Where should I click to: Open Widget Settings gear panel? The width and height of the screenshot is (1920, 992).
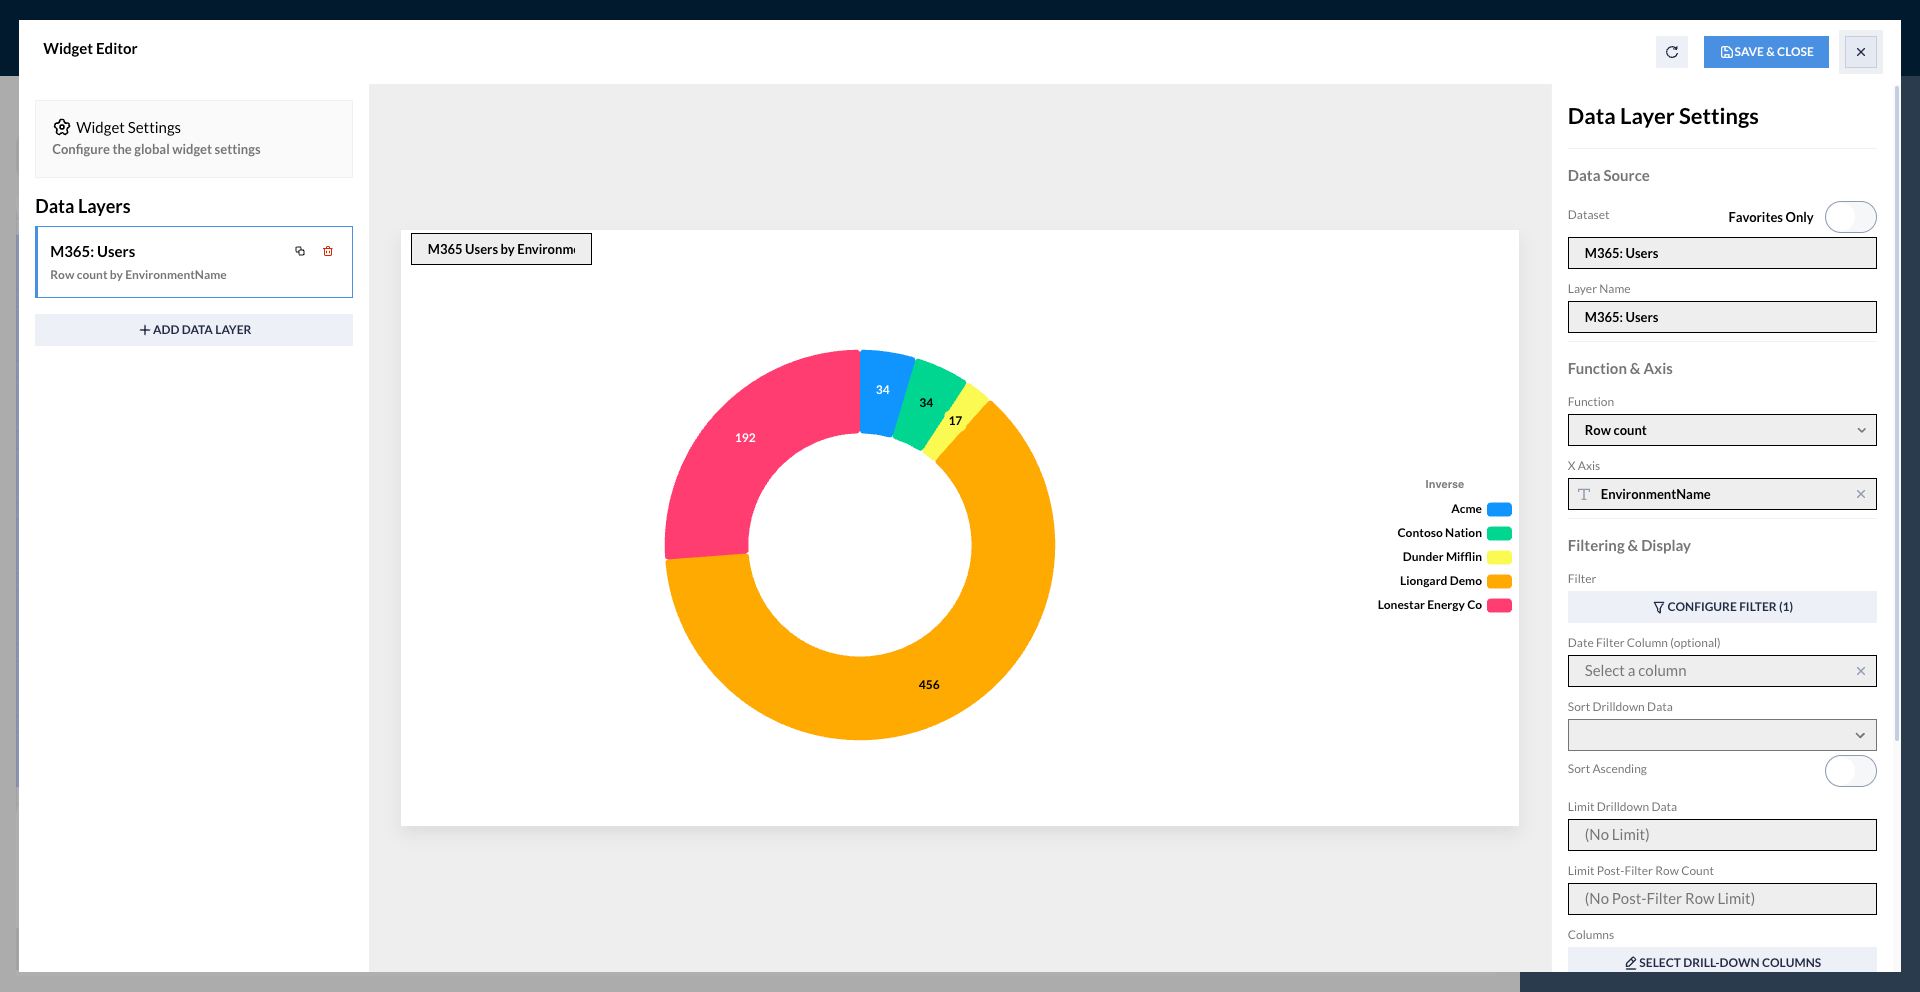(194, 139)
